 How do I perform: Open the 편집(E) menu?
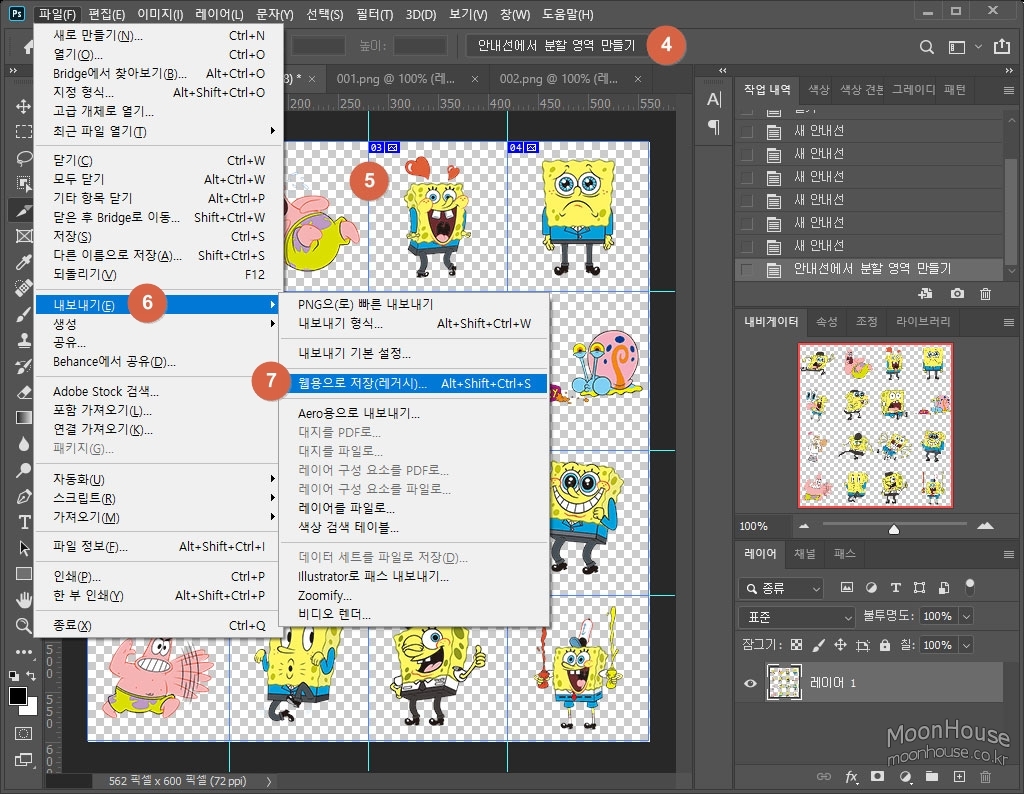point(106,14)
